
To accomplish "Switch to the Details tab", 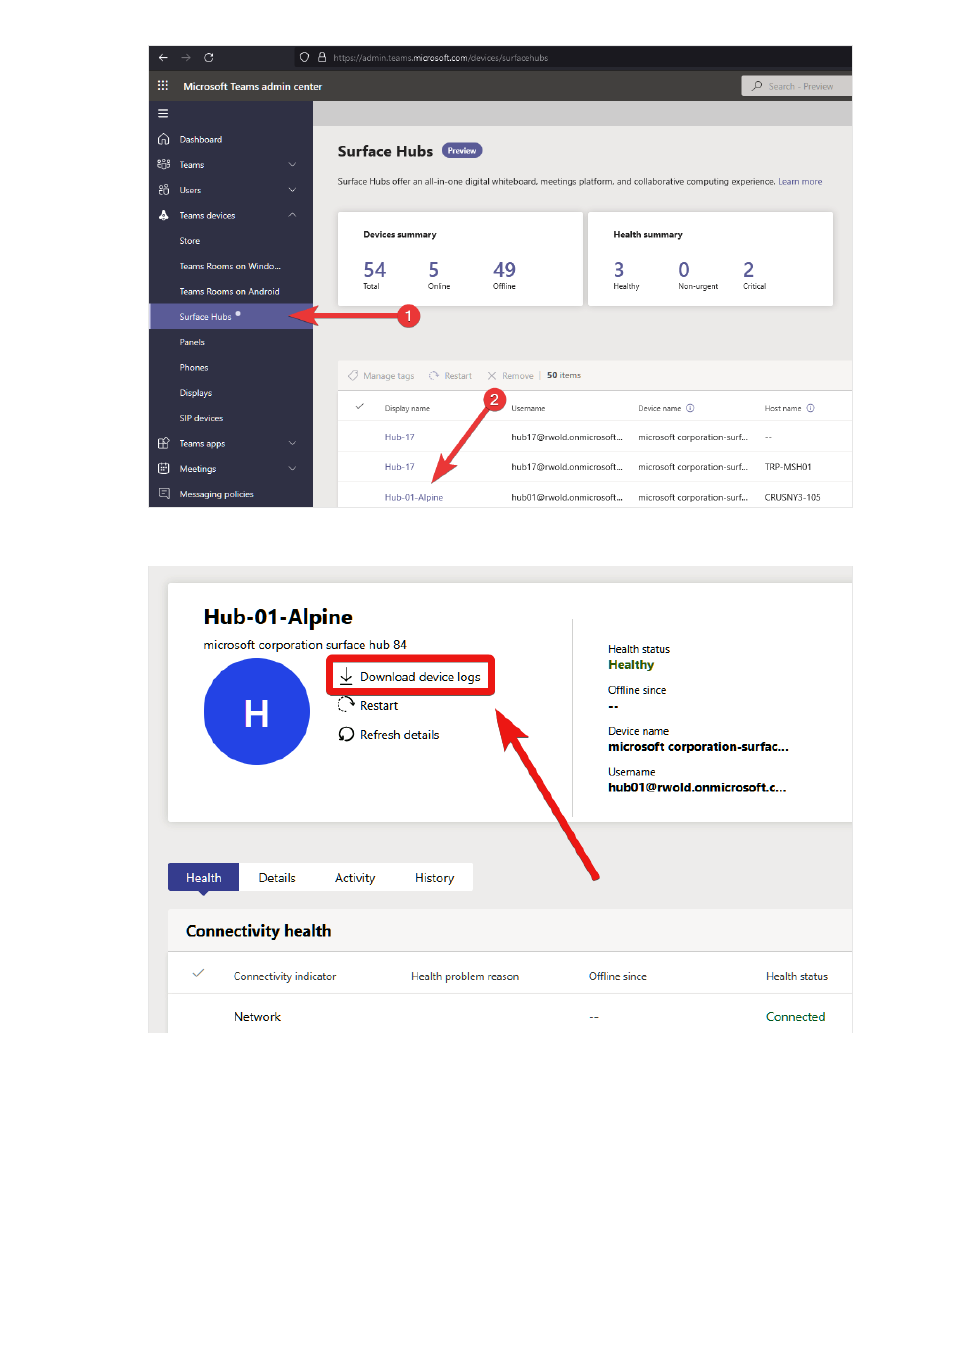I will (x=277, y=878).
